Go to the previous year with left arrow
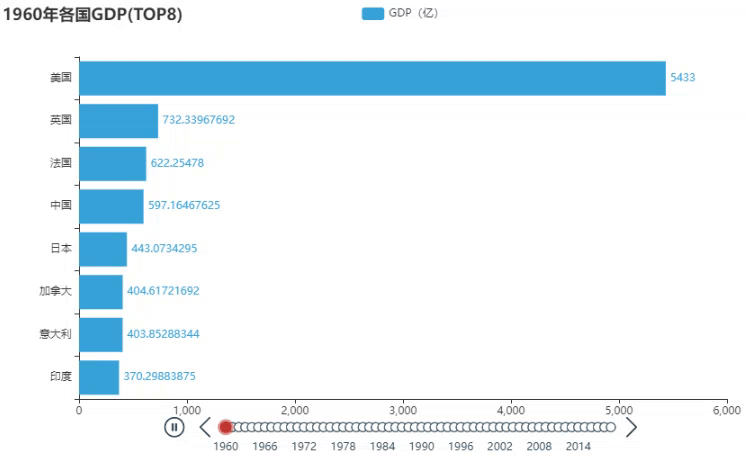This screenshot has height=458, width=748. point(206,427)
